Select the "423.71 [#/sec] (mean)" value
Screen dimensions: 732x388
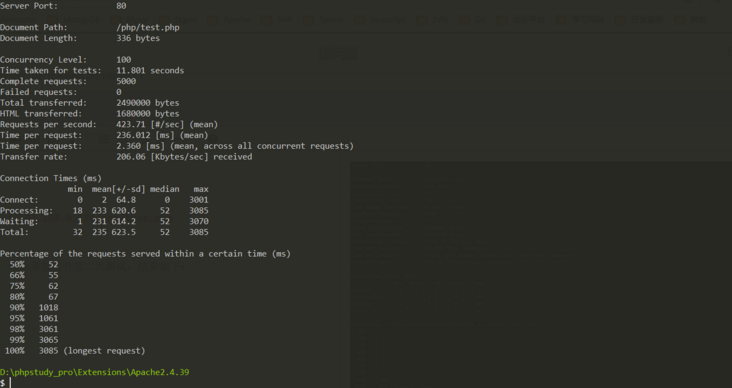167,124
